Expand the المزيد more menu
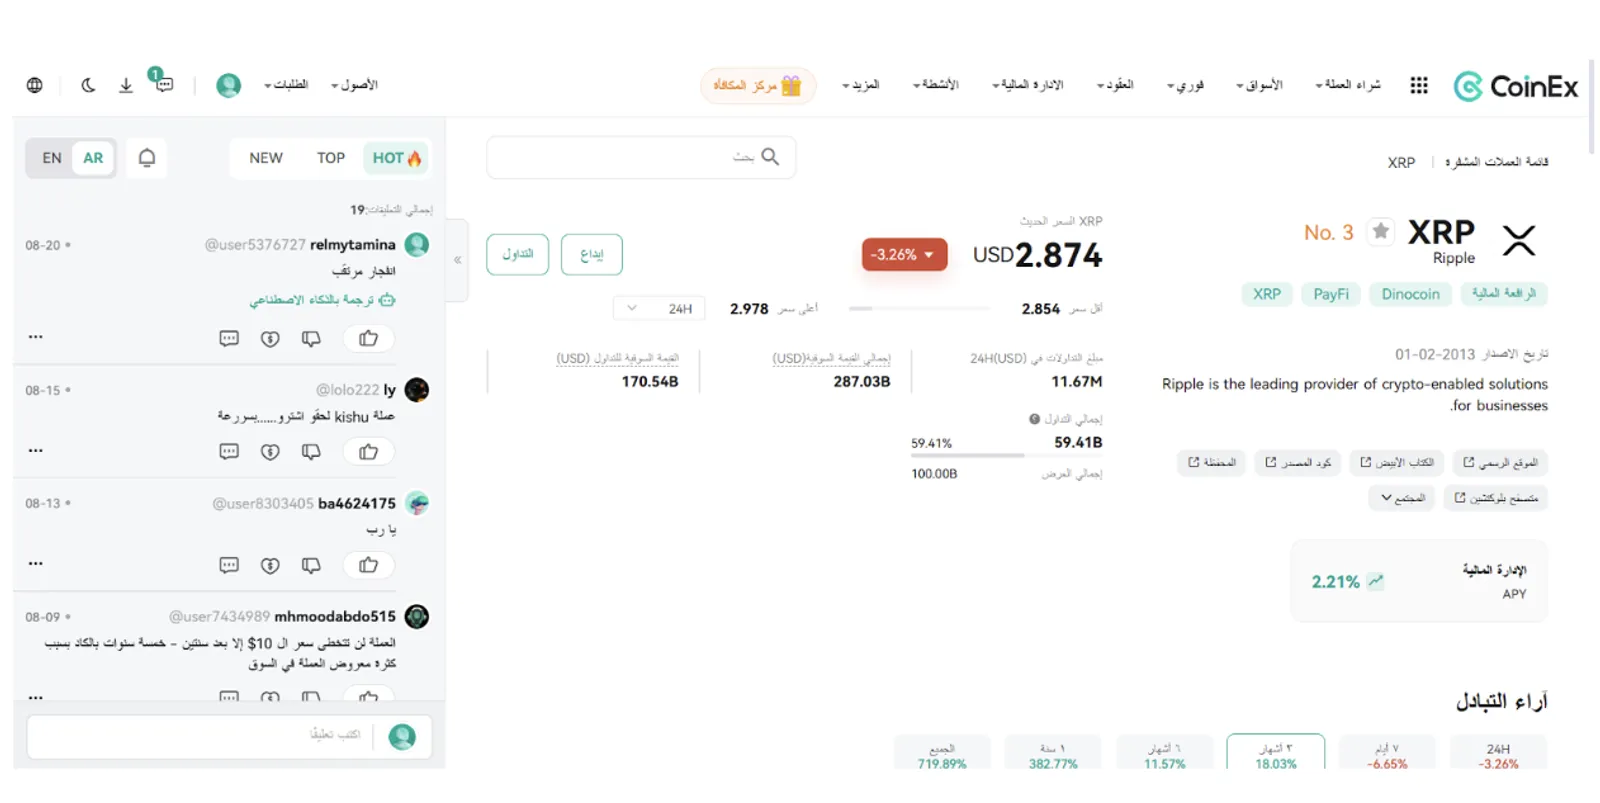The image size is (1600, 803). 861,85
